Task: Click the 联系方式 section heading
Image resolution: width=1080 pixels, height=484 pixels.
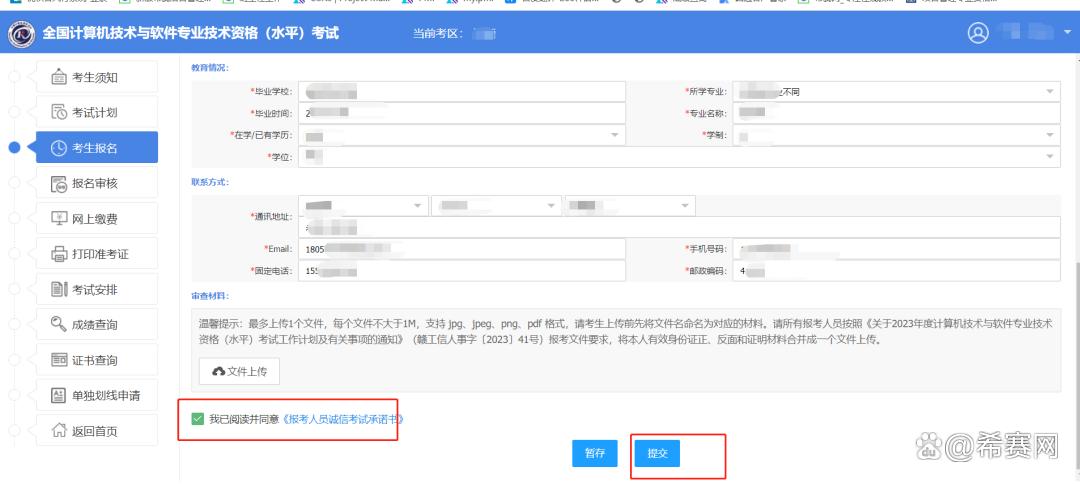Action: (x=209, y=182)
